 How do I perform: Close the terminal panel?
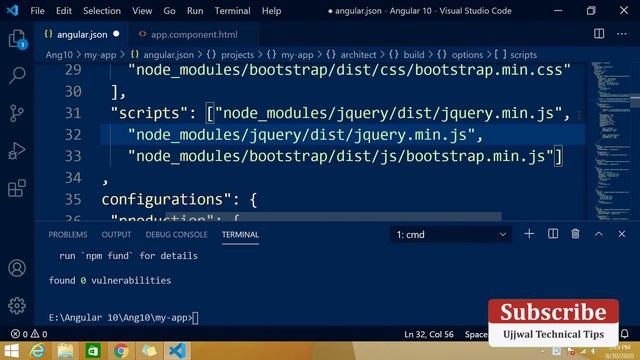click(621, 234)
